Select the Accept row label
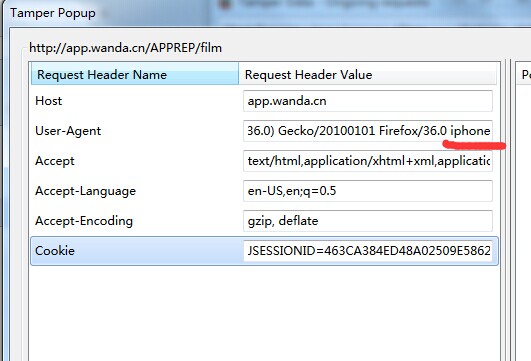Image resolution: width=531 pixels, height=361 pixels. (55, 161)
